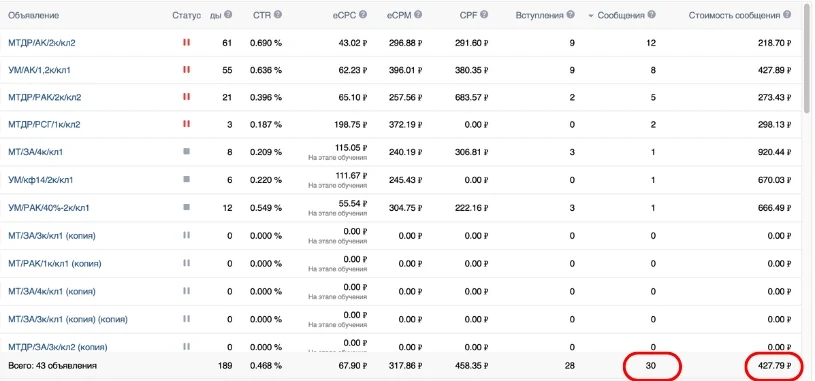Click help icon next to Сообщения header

click(x=652, y=15)
